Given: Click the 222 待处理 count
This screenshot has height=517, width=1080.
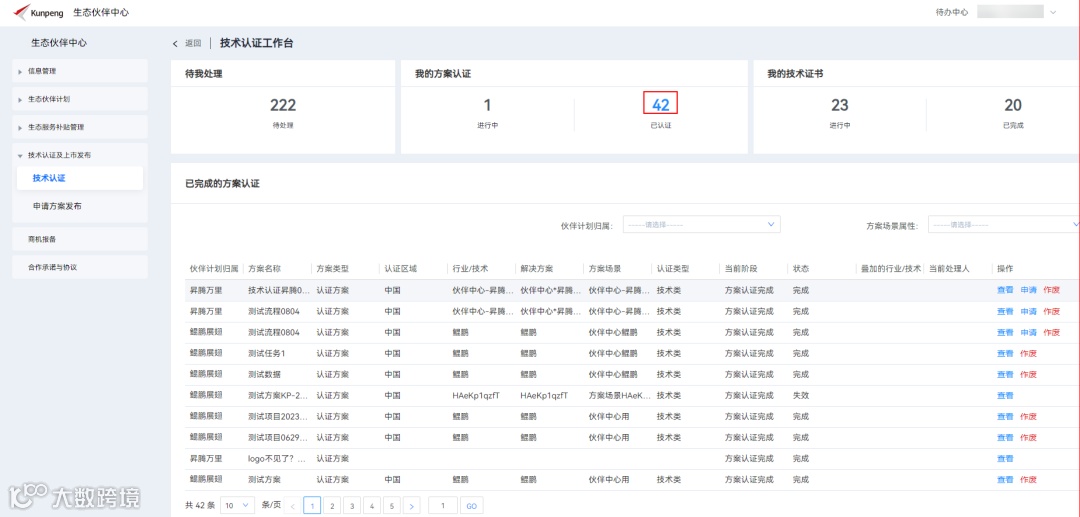Looking at the screenshot, I should pyautogui.click(x=283, y=105).
